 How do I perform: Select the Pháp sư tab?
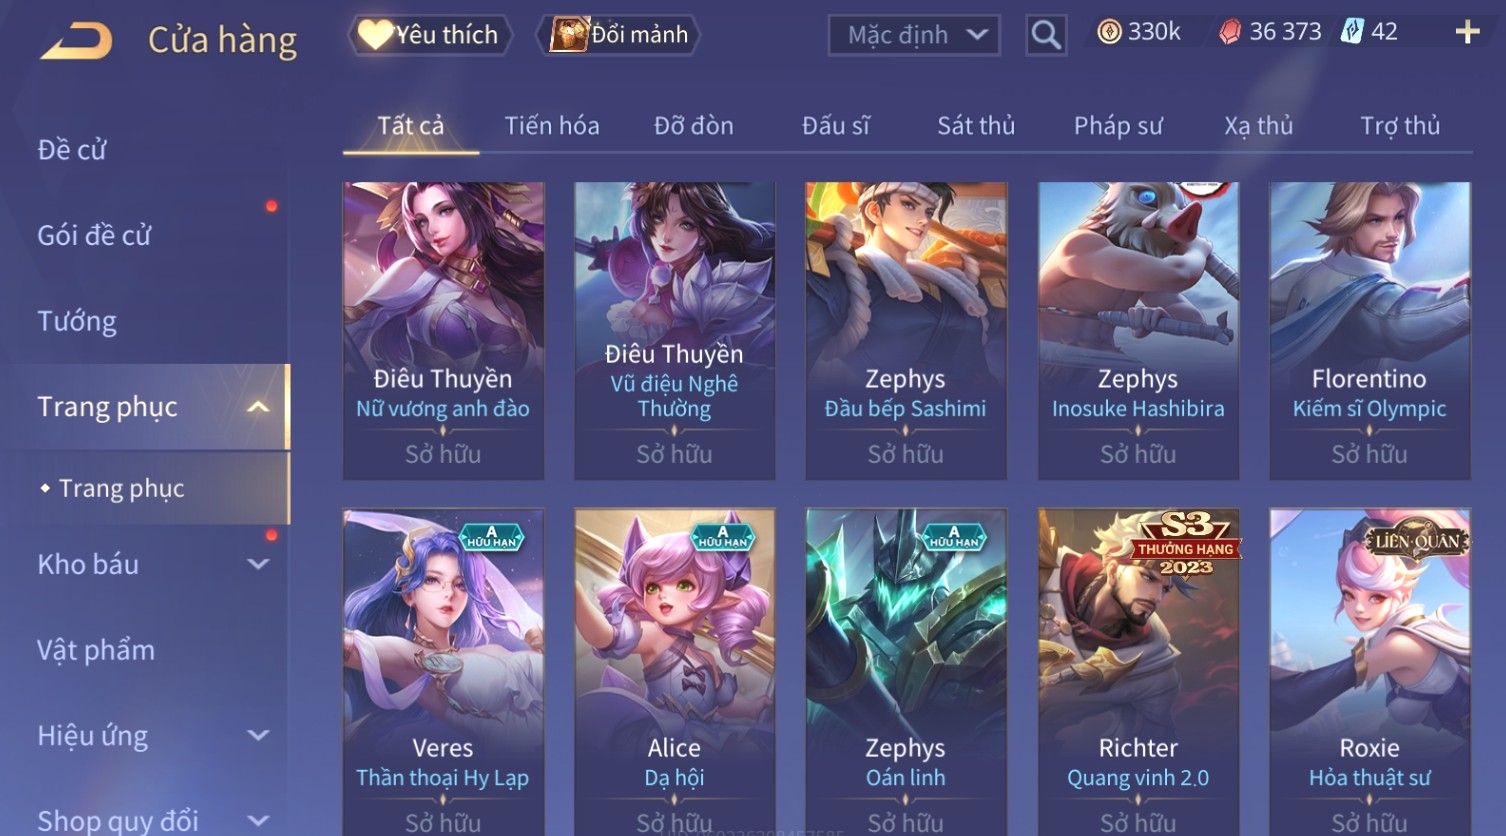(1118, 126)
